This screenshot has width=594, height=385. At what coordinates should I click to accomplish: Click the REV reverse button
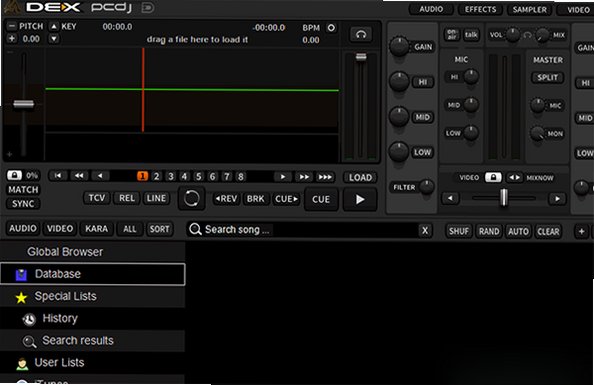(x=226, y=199)
